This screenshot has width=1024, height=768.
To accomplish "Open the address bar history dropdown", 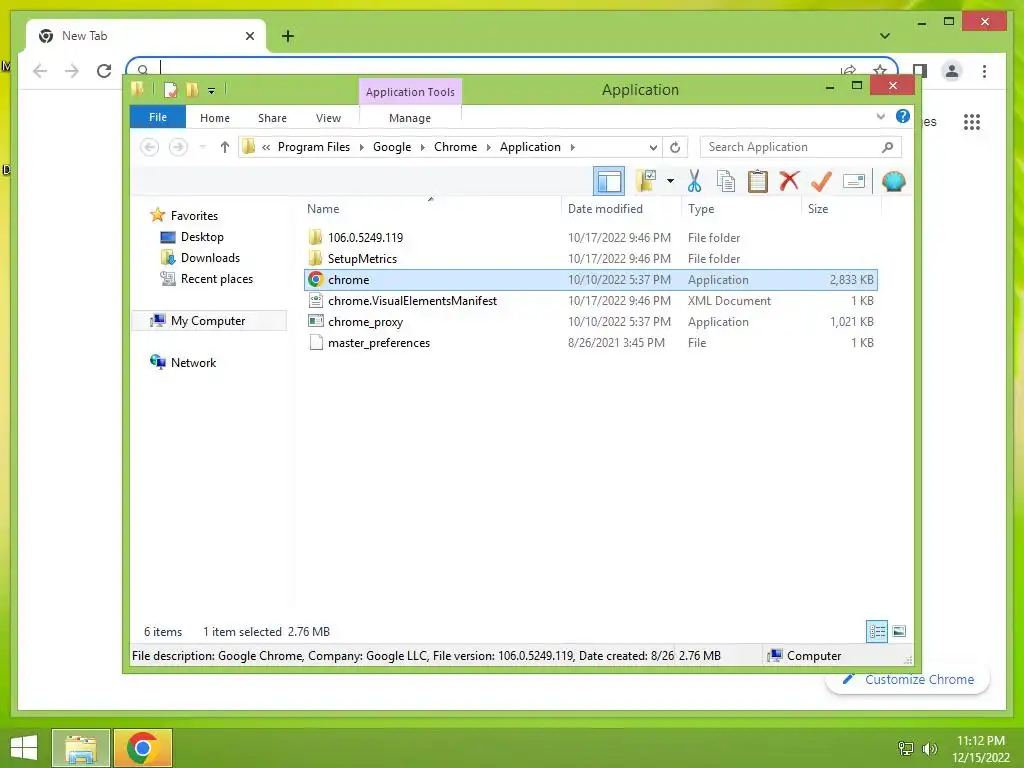I will (652, 148).
